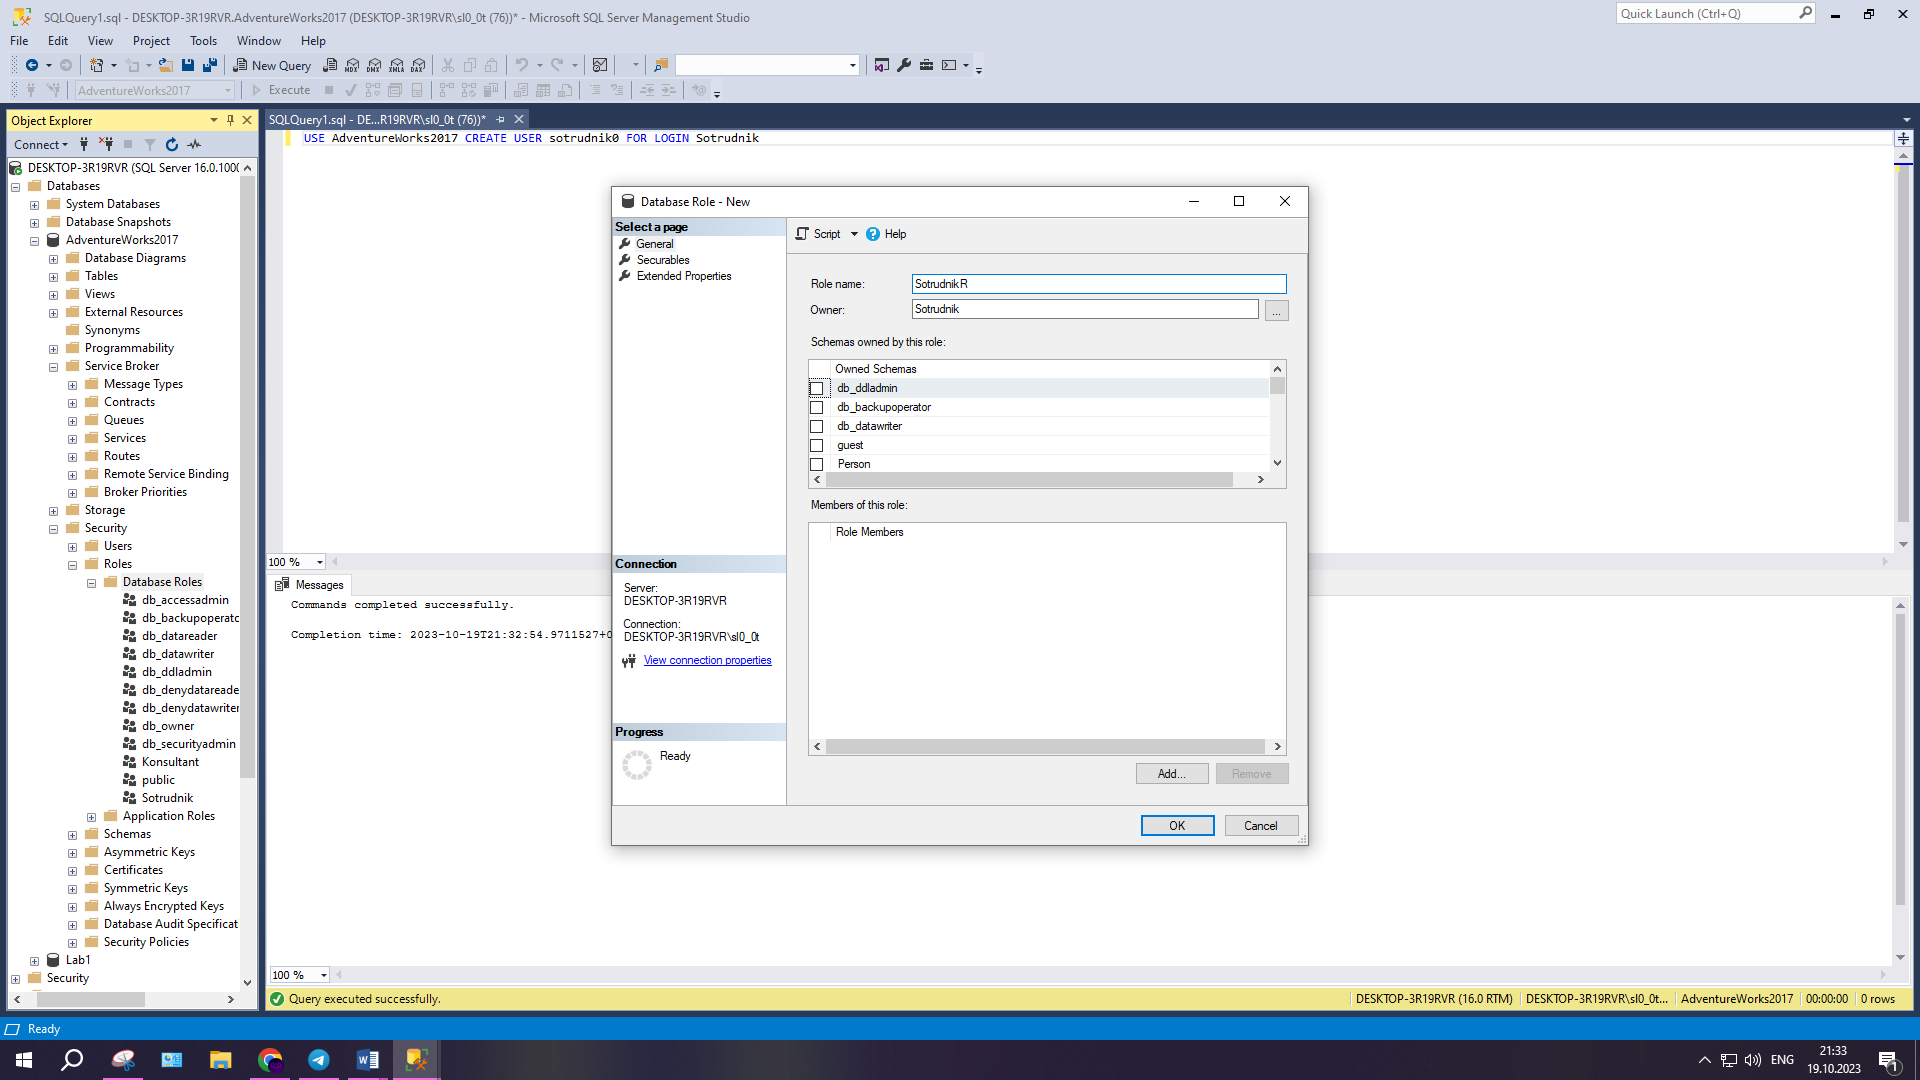Open the Tools menu
The image size is (1920, 1080).
click(x=203, y=41)
